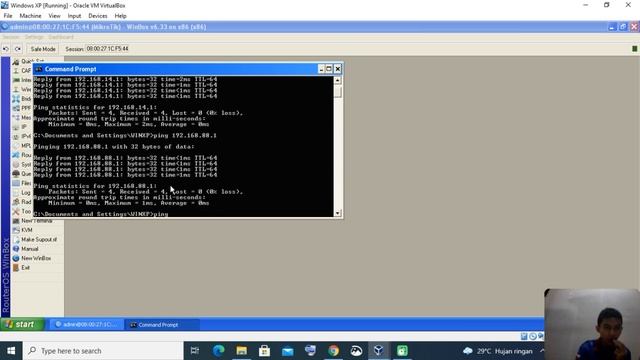Expand the IPv6 menu in WinBox
Image resolution: width=640 pixels, height=360 pixels.
tap(22, 136)
